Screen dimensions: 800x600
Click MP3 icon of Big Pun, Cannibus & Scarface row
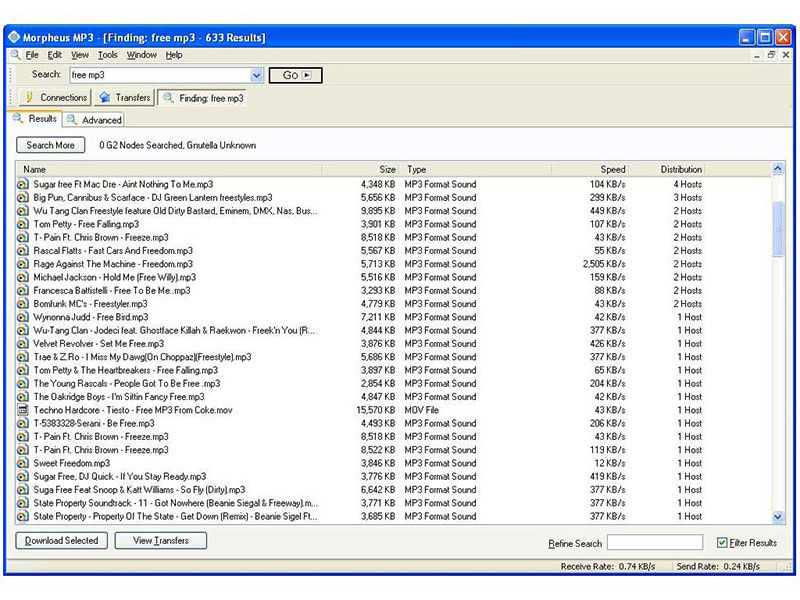(x=22, y=197)
